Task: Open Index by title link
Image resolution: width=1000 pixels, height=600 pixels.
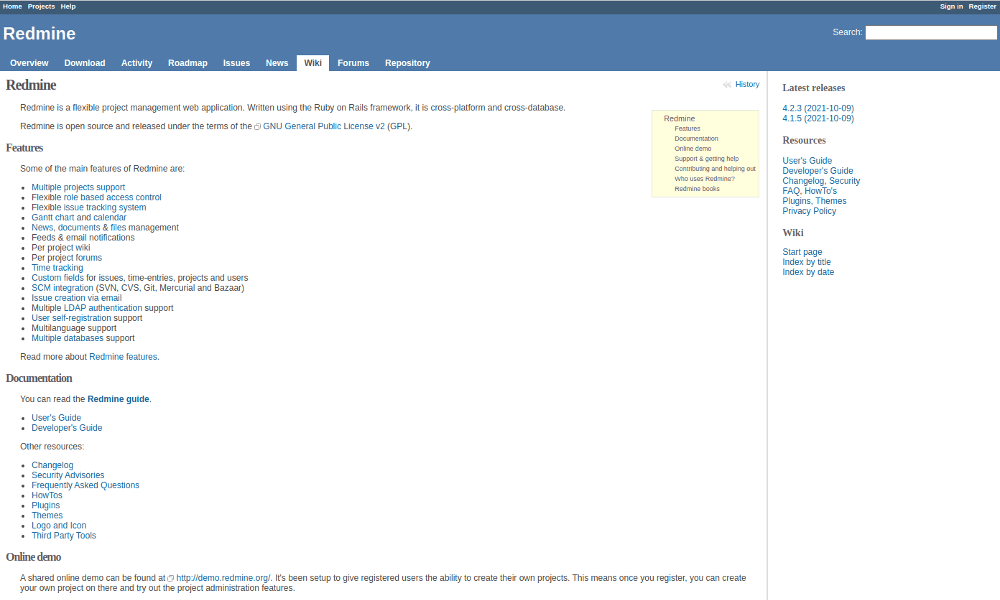Action: pos(807,262)
